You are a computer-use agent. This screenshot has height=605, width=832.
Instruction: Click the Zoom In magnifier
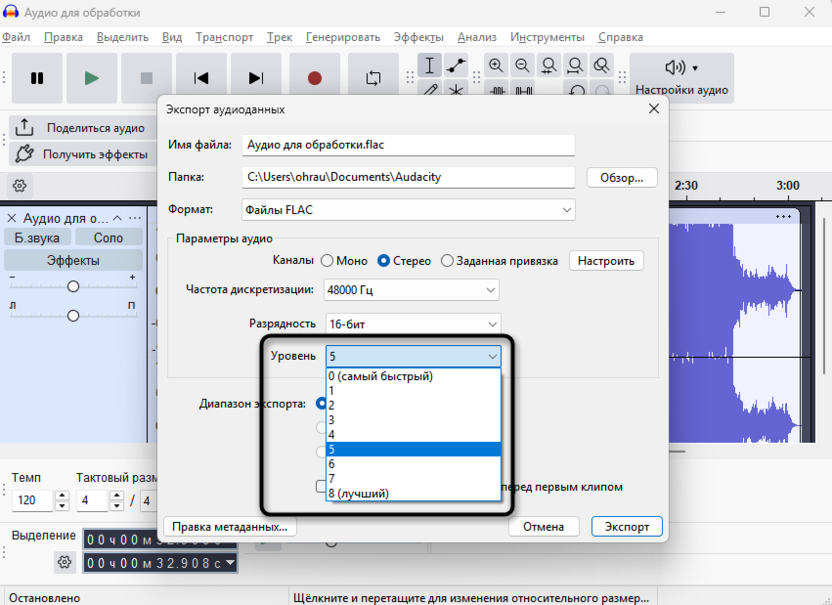(x=496, y=66)
